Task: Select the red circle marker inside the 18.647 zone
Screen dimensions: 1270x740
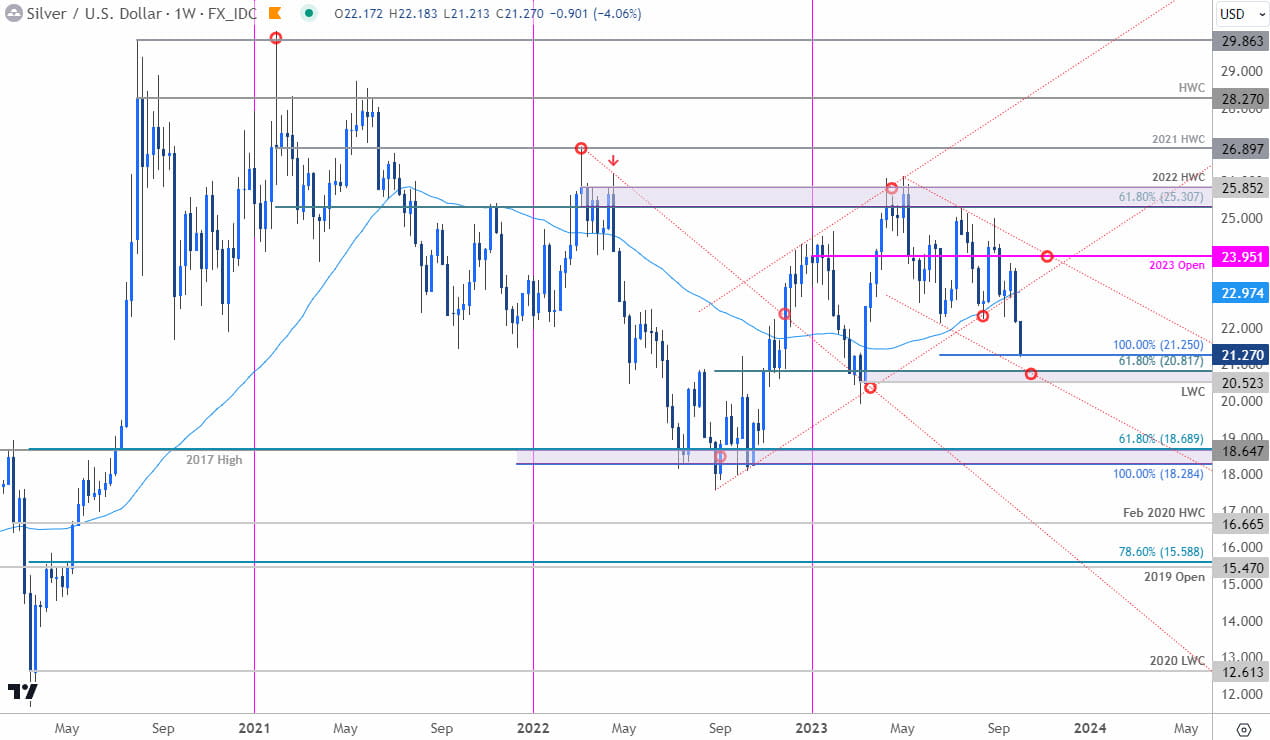Action: [719, 456]
